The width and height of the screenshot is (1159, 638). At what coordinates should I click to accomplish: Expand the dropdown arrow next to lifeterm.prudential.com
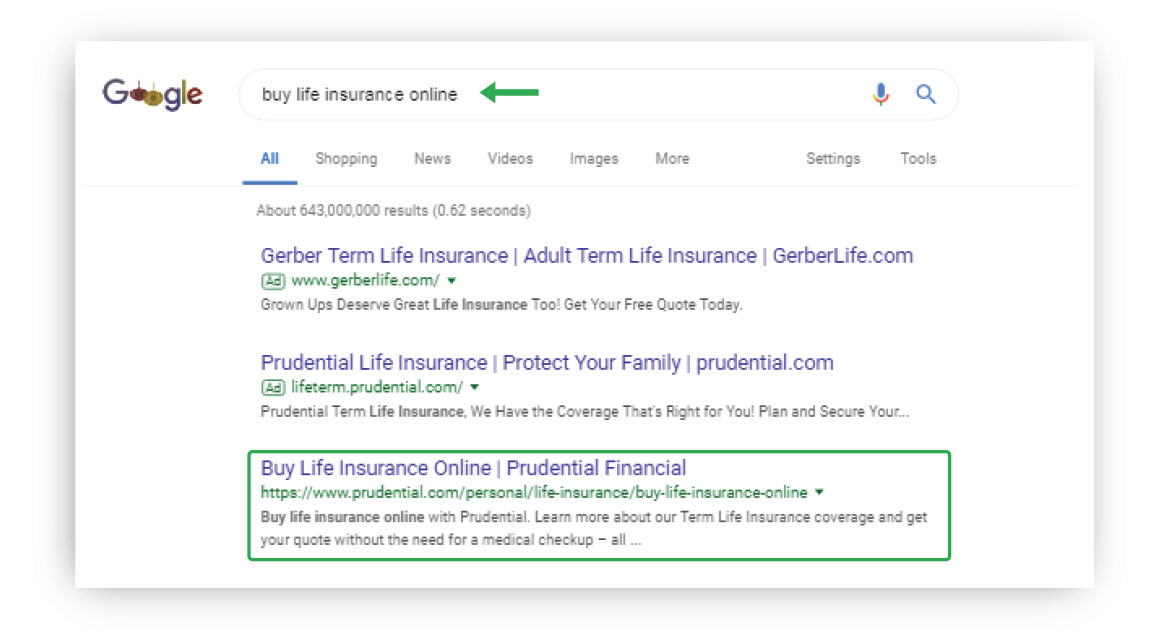[x=475, y=387]
